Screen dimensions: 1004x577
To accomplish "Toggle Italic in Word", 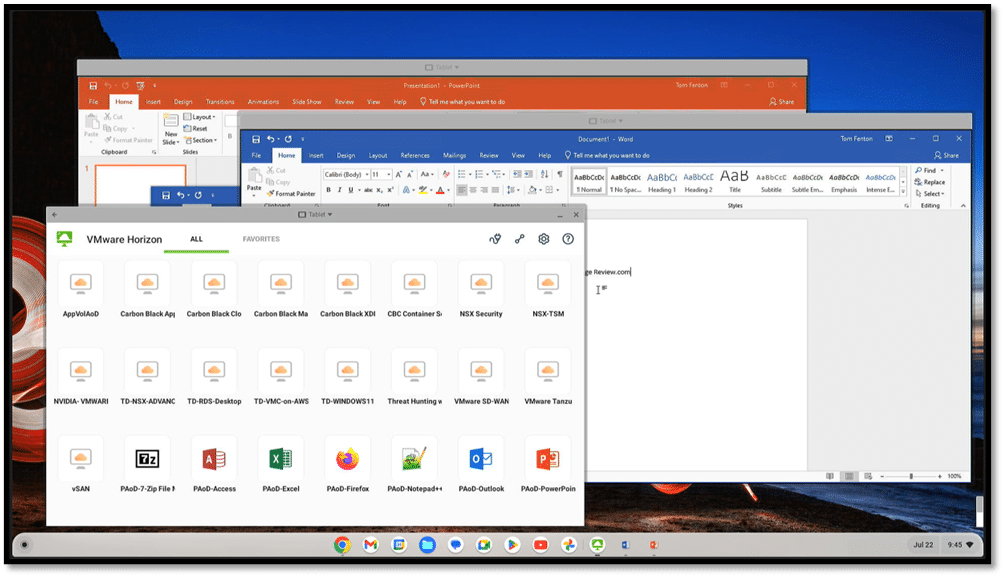I will click(339, 190).
